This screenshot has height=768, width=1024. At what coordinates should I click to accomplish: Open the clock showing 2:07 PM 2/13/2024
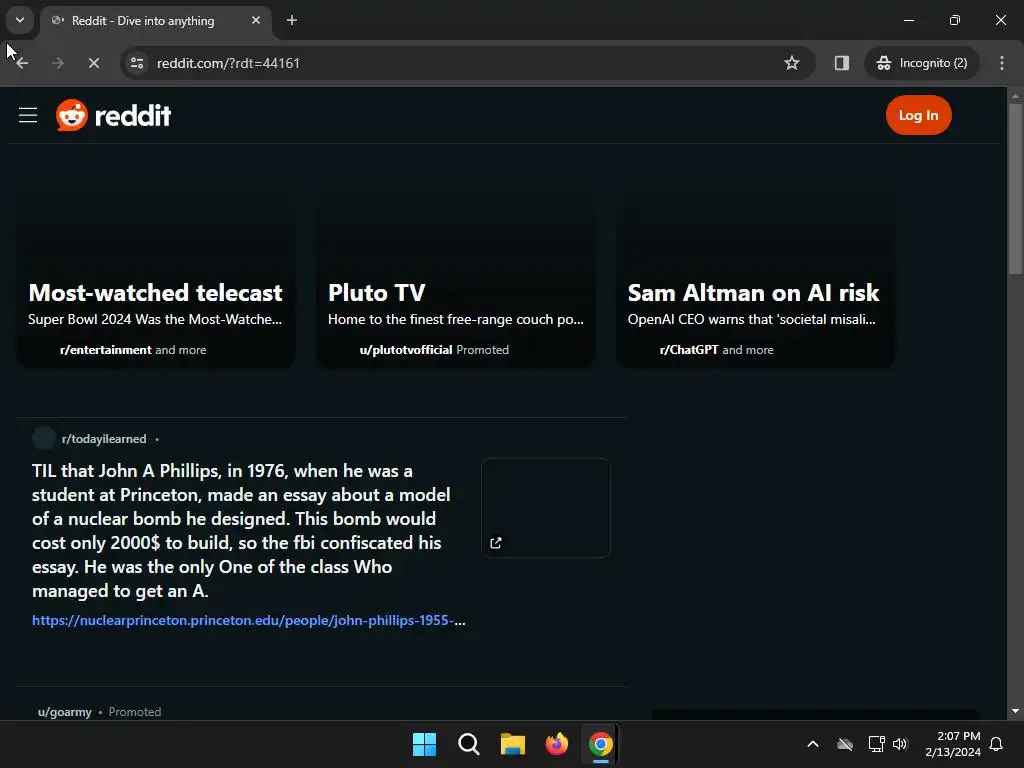pos(953,744)
